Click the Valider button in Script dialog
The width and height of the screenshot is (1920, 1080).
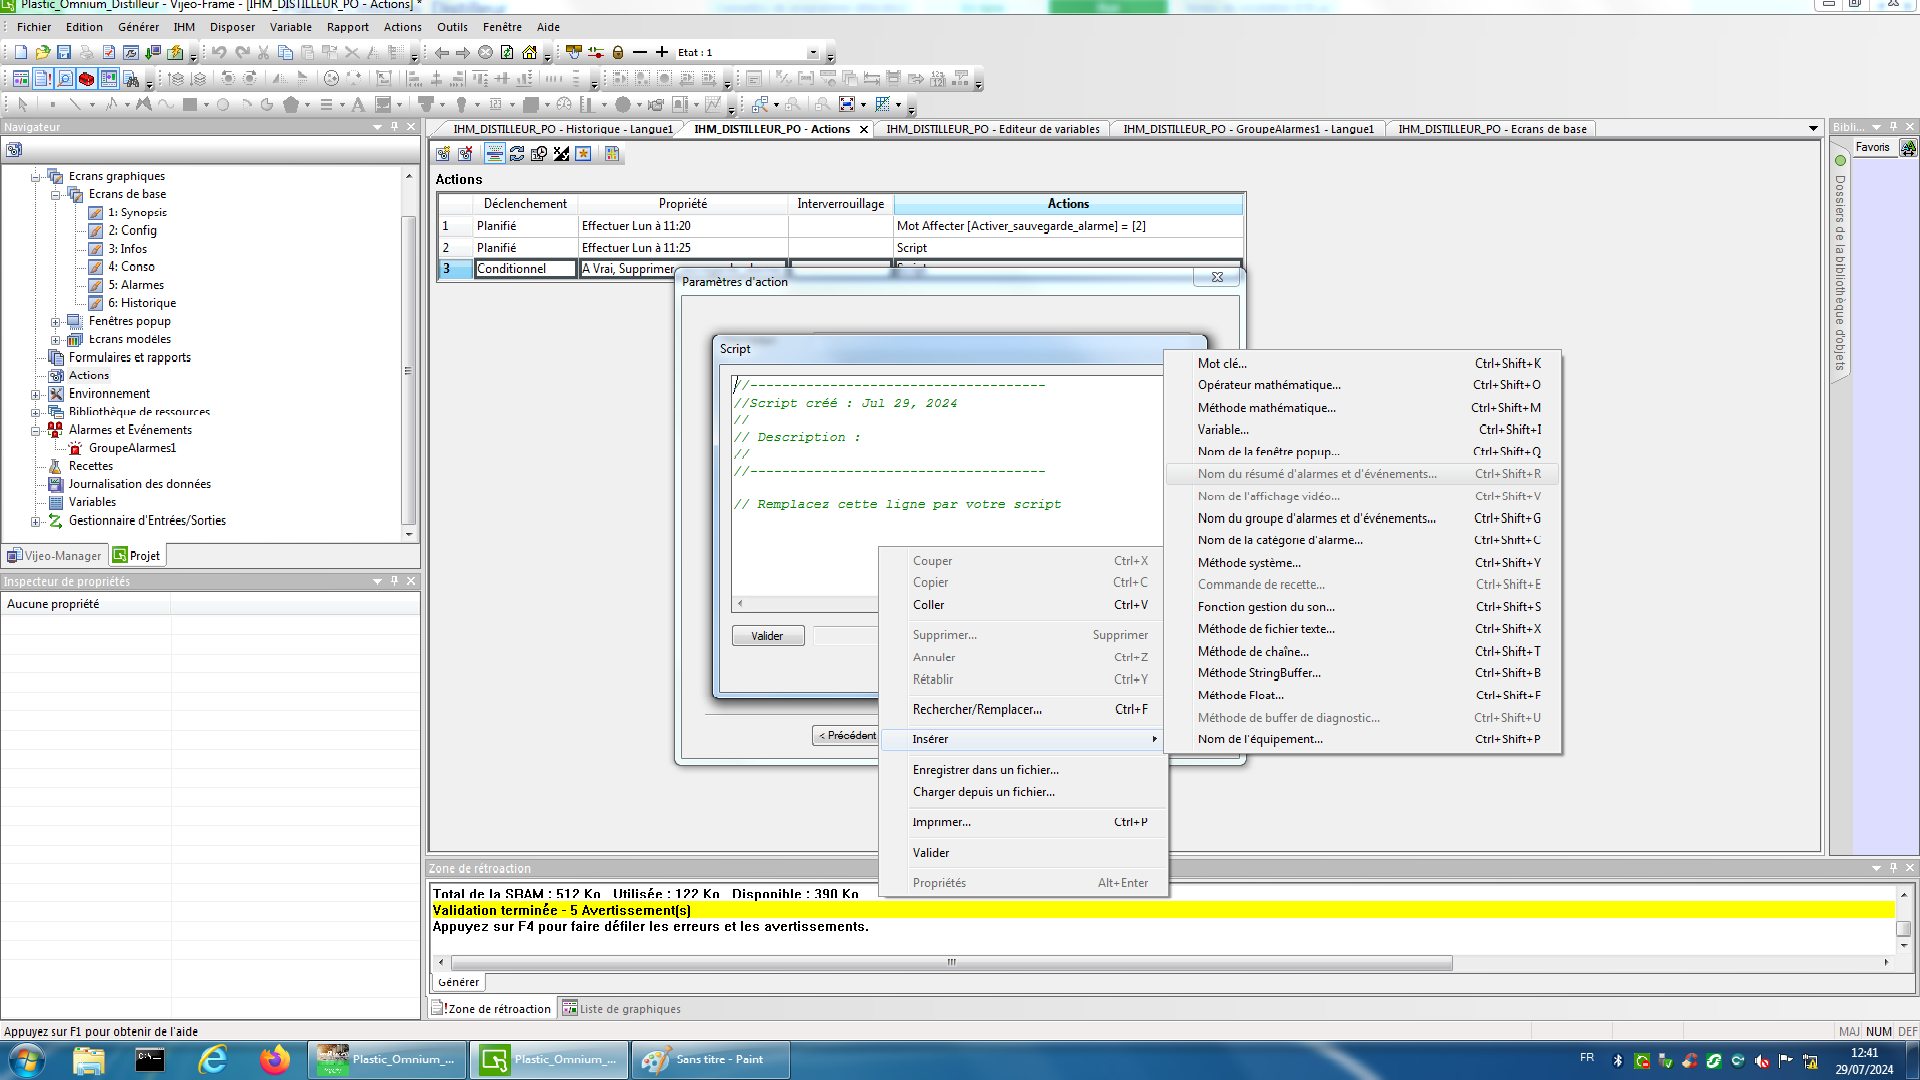click(x=767, y=636)
